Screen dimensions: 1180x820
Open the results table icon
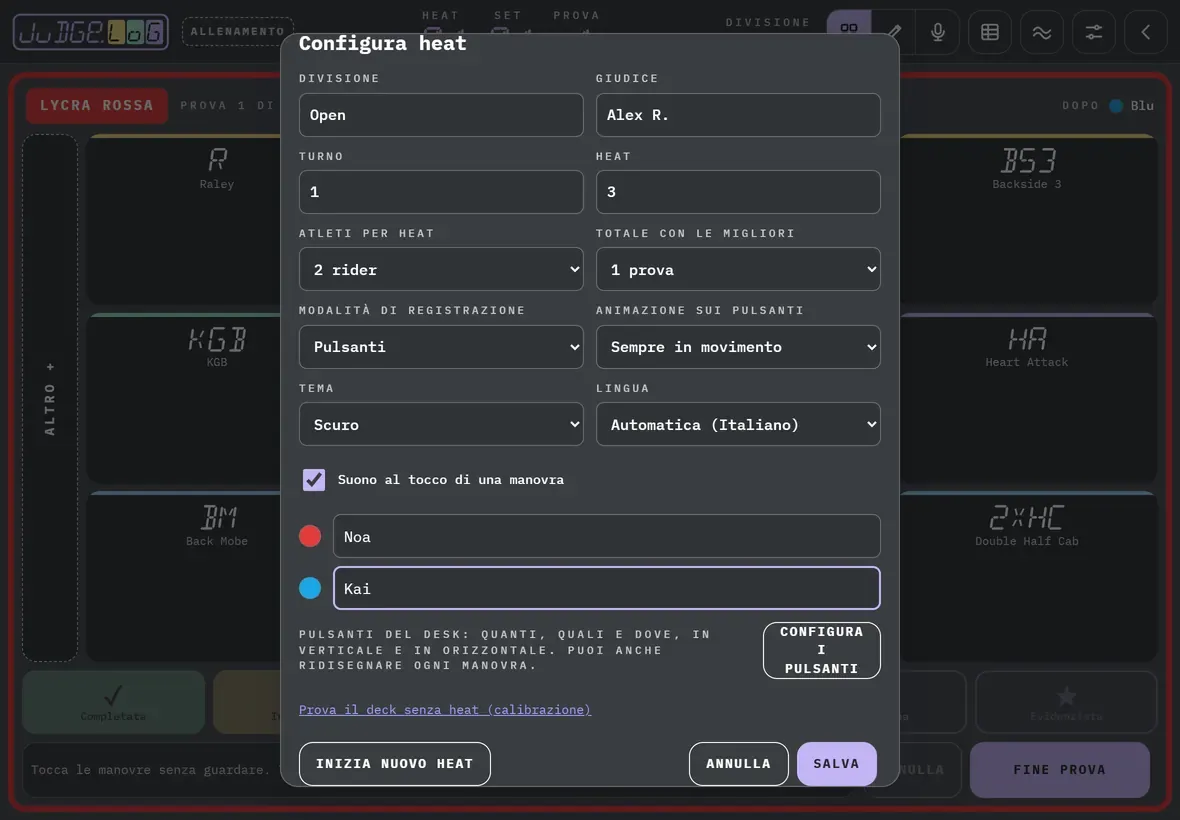tap(990, 32)
